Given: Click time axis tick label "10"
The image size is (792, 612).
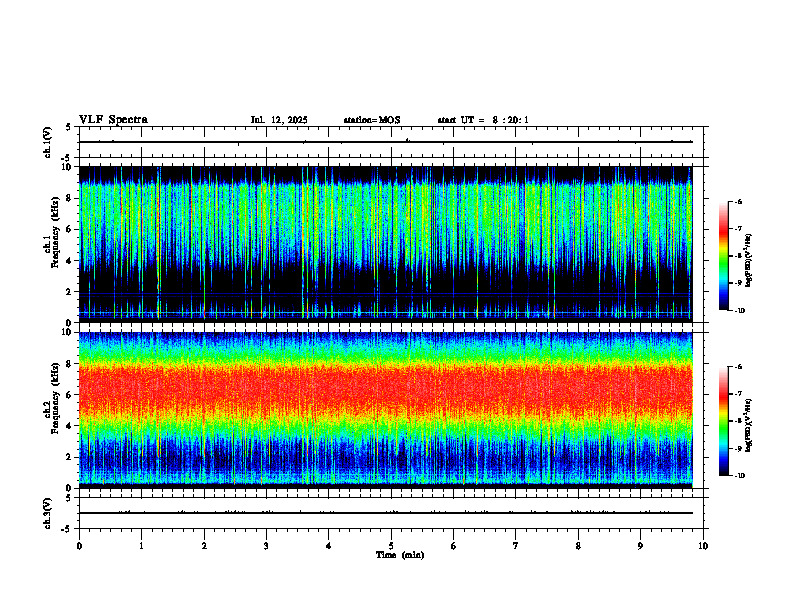Looking at the screenshot, I should [703, 546].
